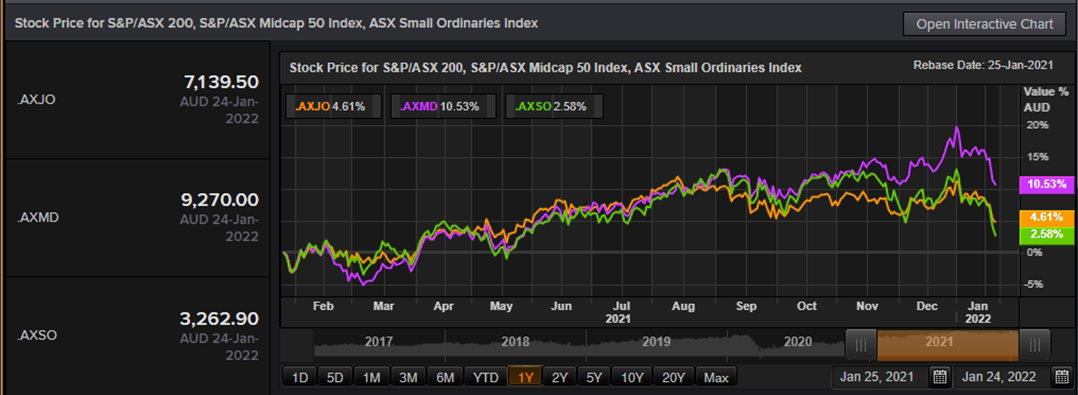Viewport: 1078px width, 395px height.
Task: Click the Open Interactive Chart button
Action: 984,24
